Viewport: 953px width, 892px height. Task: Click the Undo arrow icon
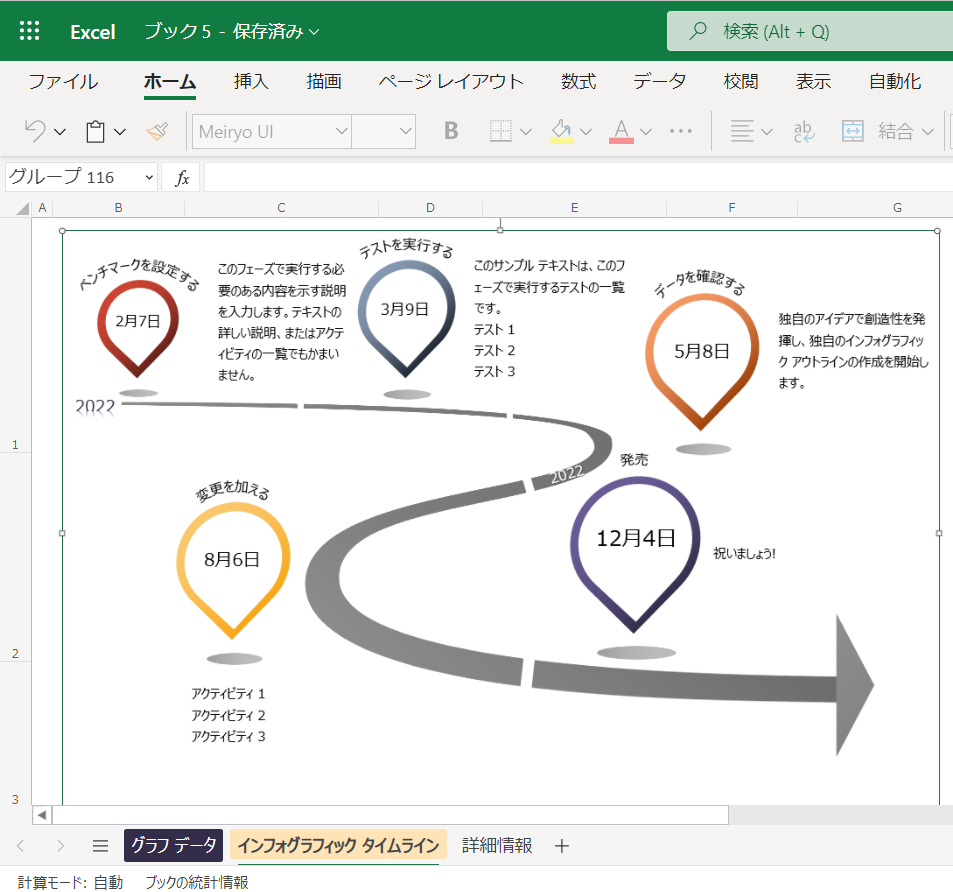click(35, 131)
